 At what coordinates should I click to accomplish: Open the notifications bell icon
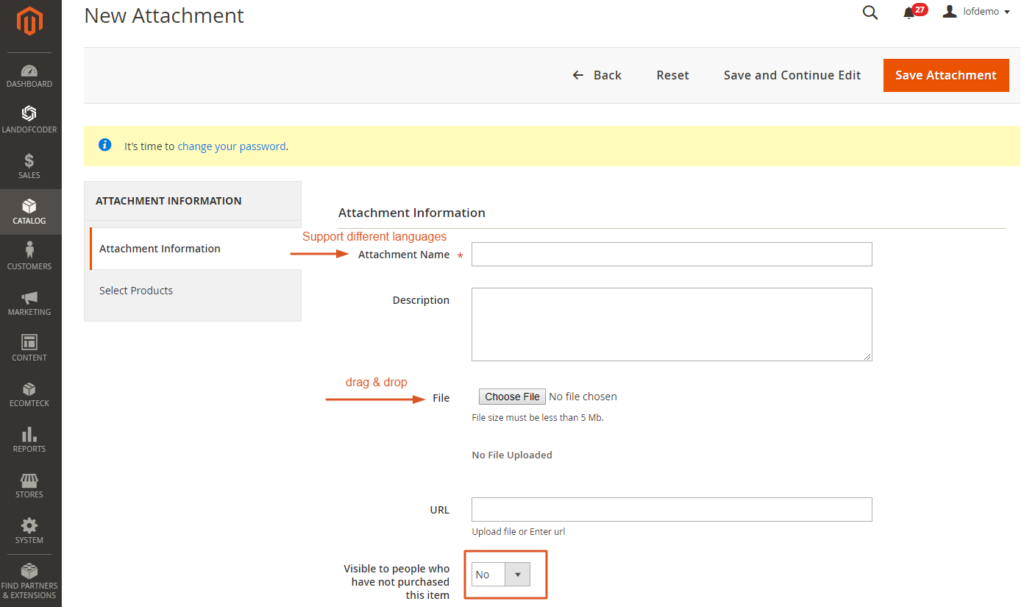910,13
